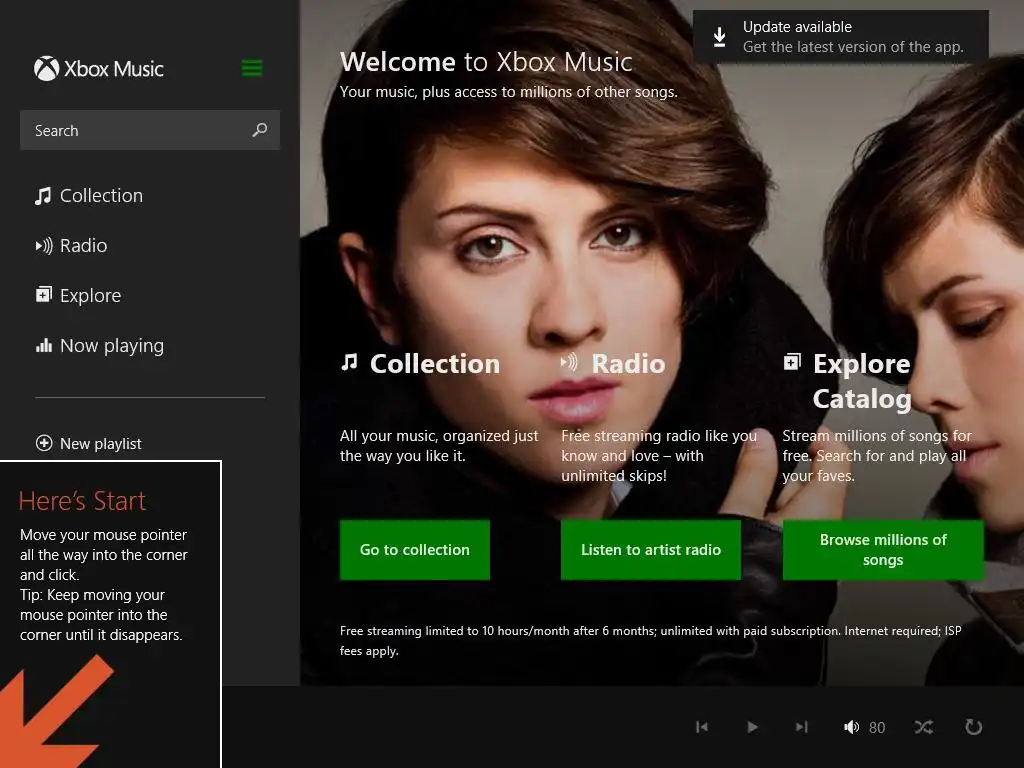The height and width of the screenshot is (768, 1024).
Task: Click the Explore Catalog heading
Action: pyautogui.click(x=862, y=381)
